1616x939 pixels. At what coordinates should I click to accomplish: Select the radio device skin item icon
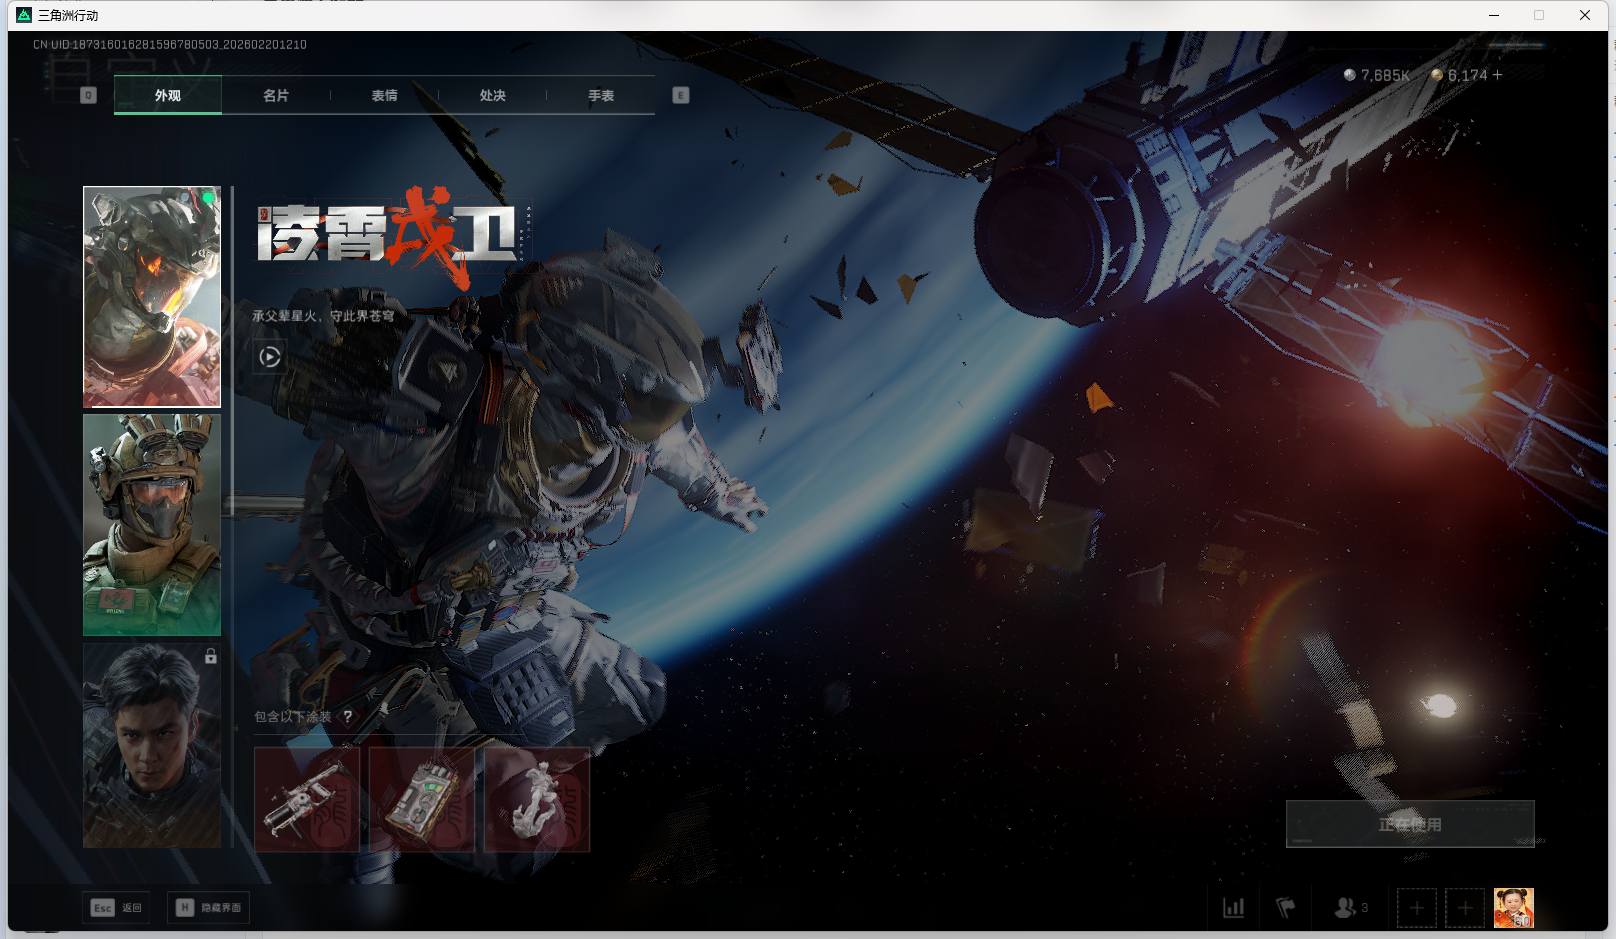[422, 799]
